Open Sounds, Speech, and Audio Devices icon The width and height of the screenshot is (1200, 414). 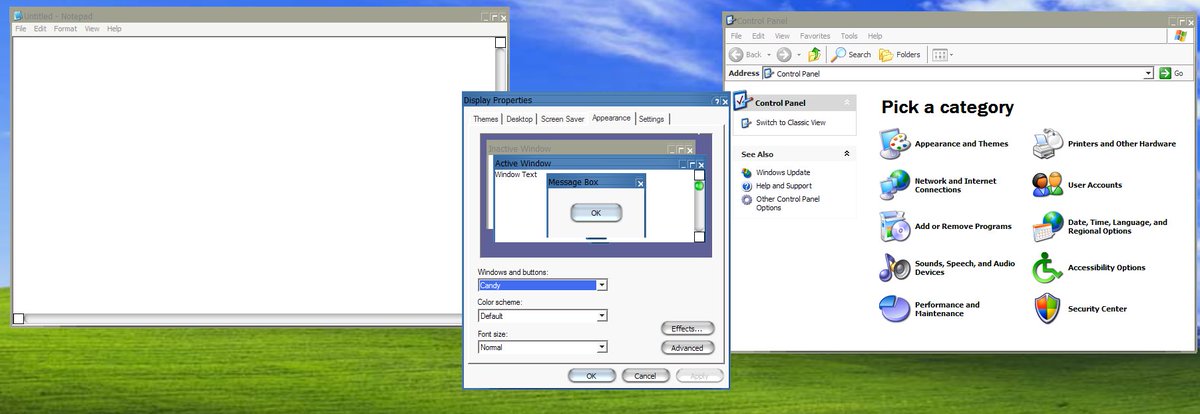coord(894,268)
